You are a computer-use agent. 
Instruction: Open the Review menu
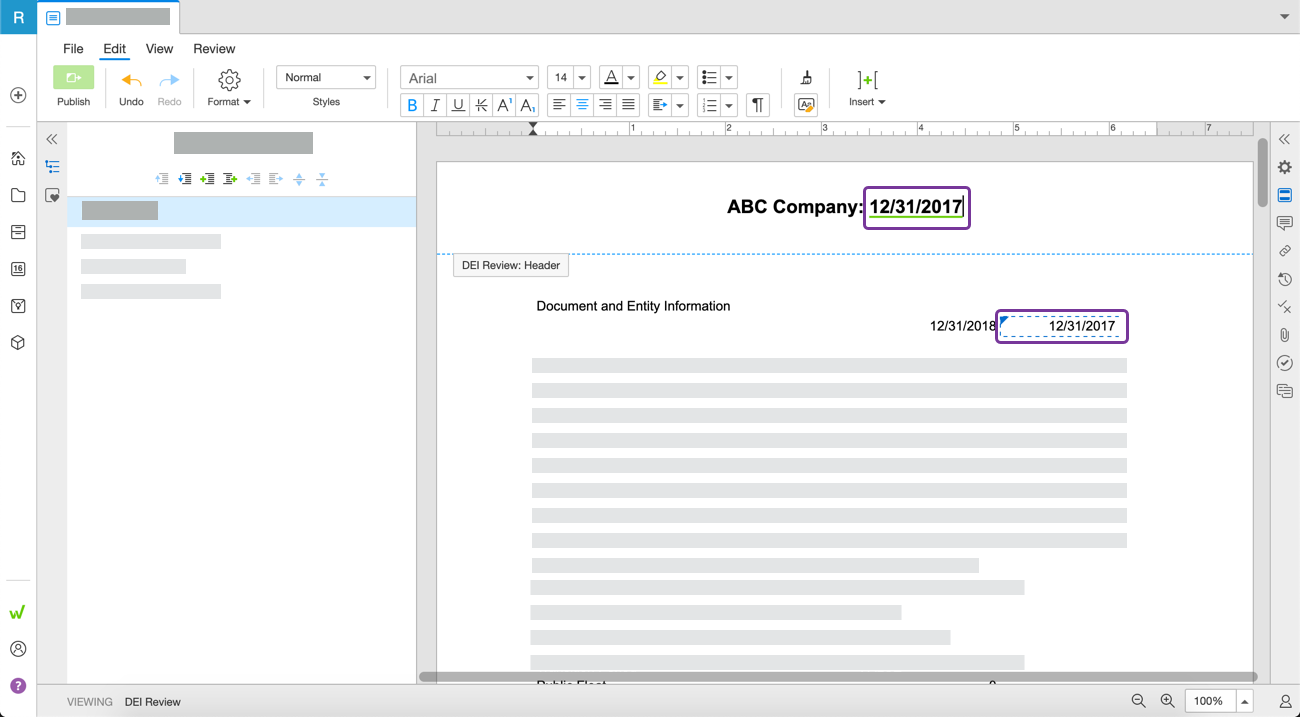[x=214, y=48]
